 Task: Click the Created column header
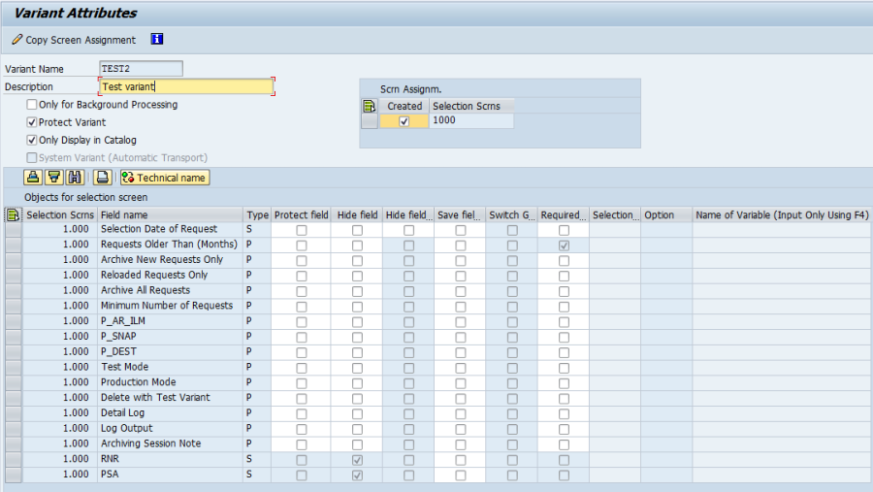coord(404,106)
